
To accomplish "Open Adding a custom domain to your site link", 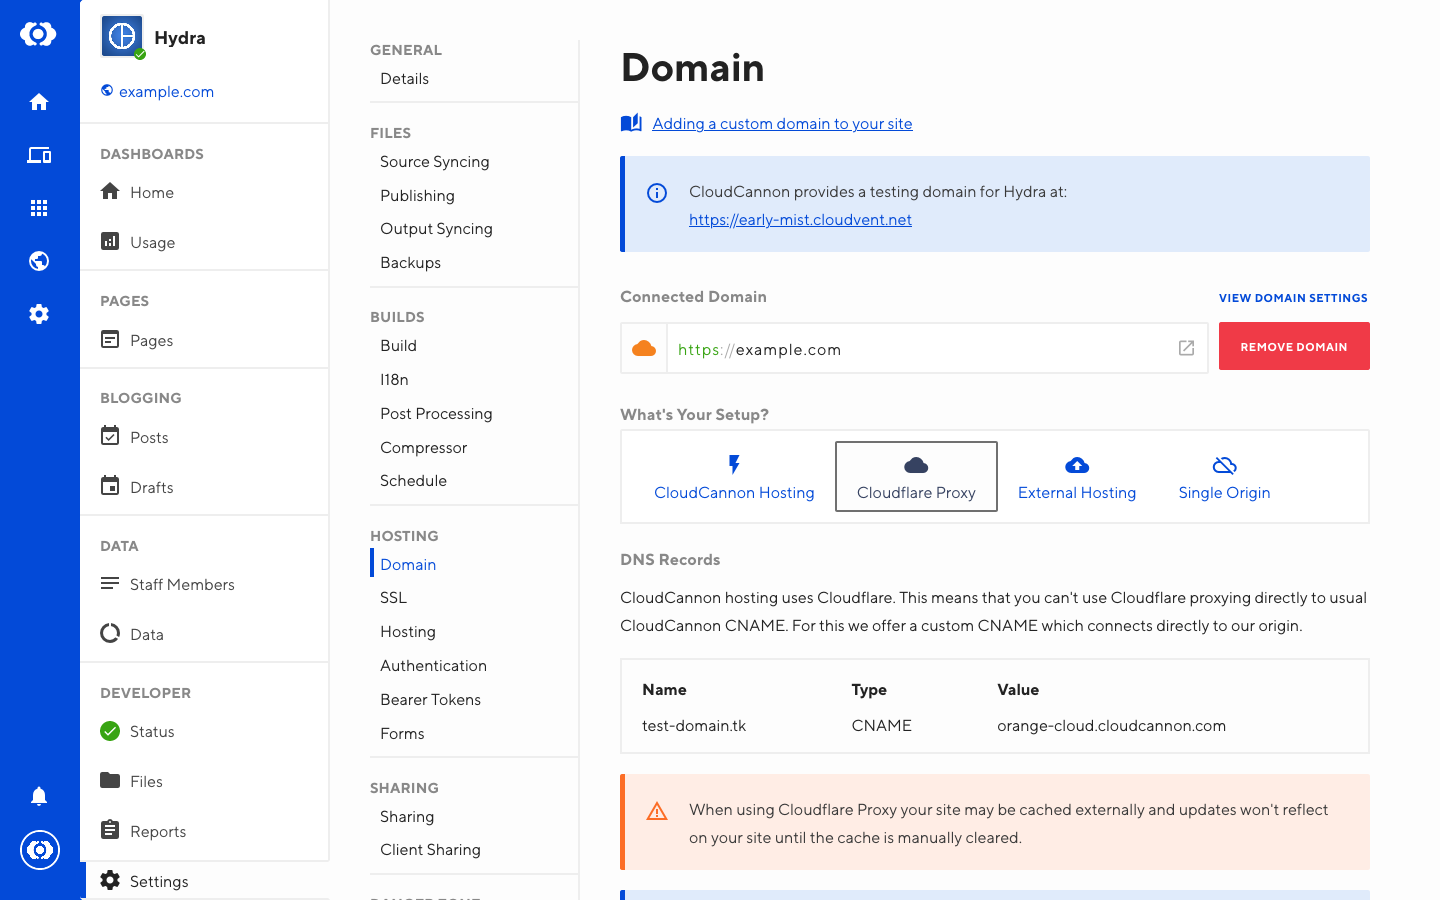I will click(782, 124).
